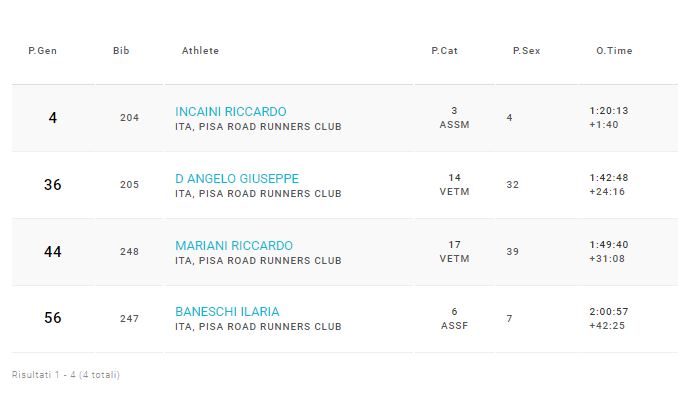The image size is (678, 398).
Task: Select bib number 204 cell
Action: [129, 118]
